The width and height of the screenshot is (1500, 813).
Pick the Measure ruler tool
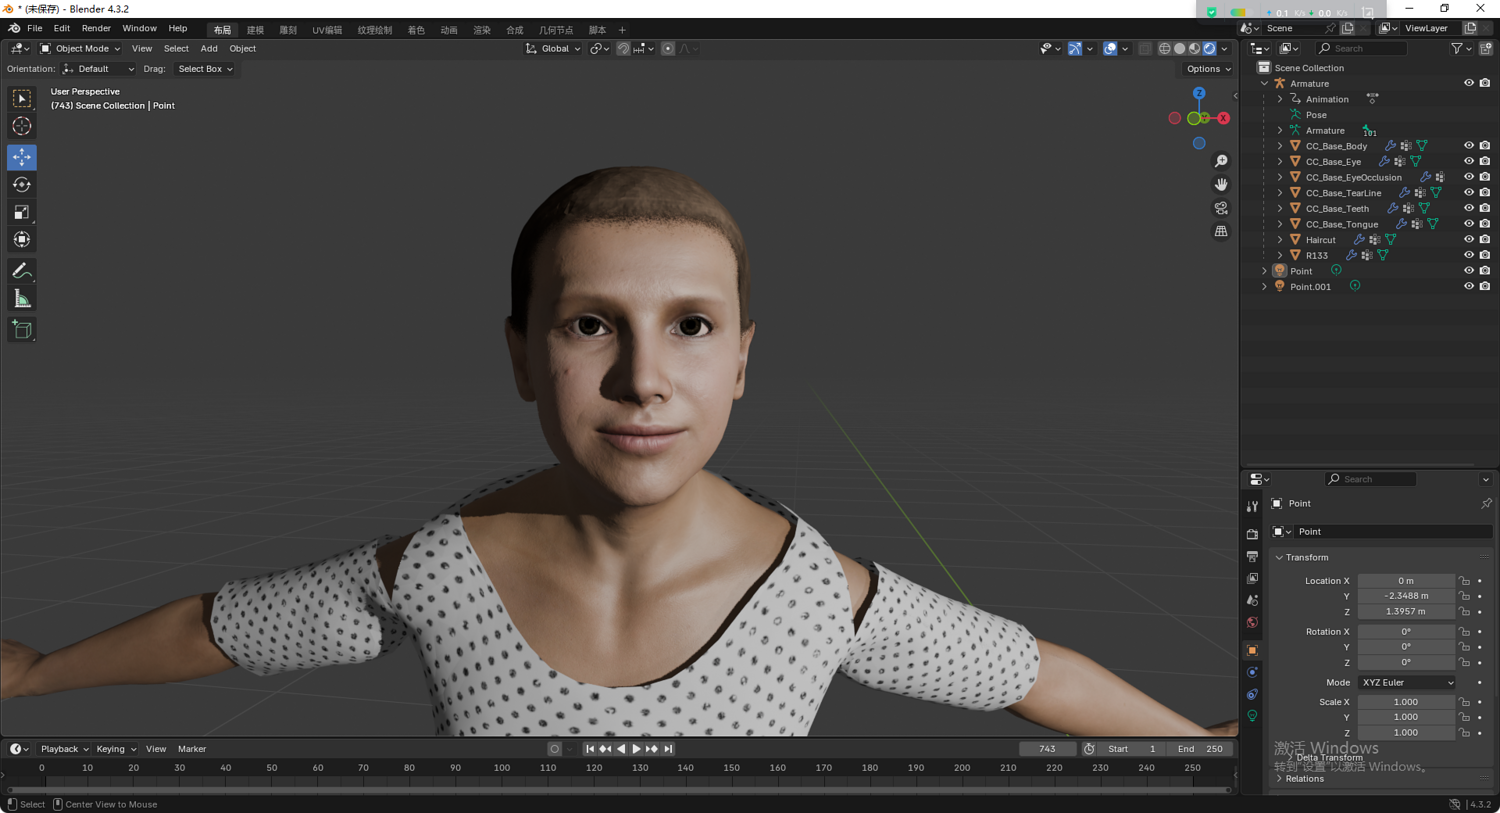[22, 299]
